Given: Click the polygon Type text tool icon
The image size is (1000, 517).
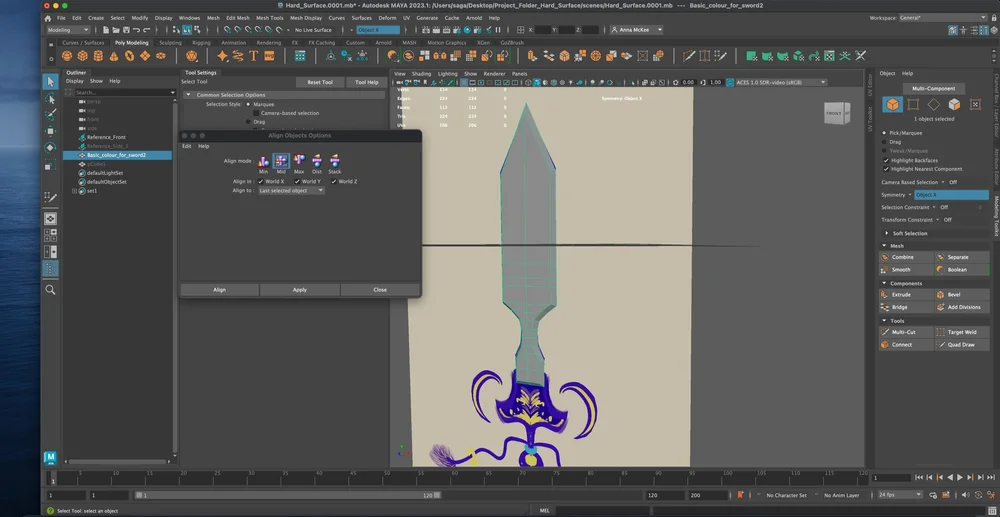Looking at the screenshot, I should pyautogui.click(x=253, y=56).
